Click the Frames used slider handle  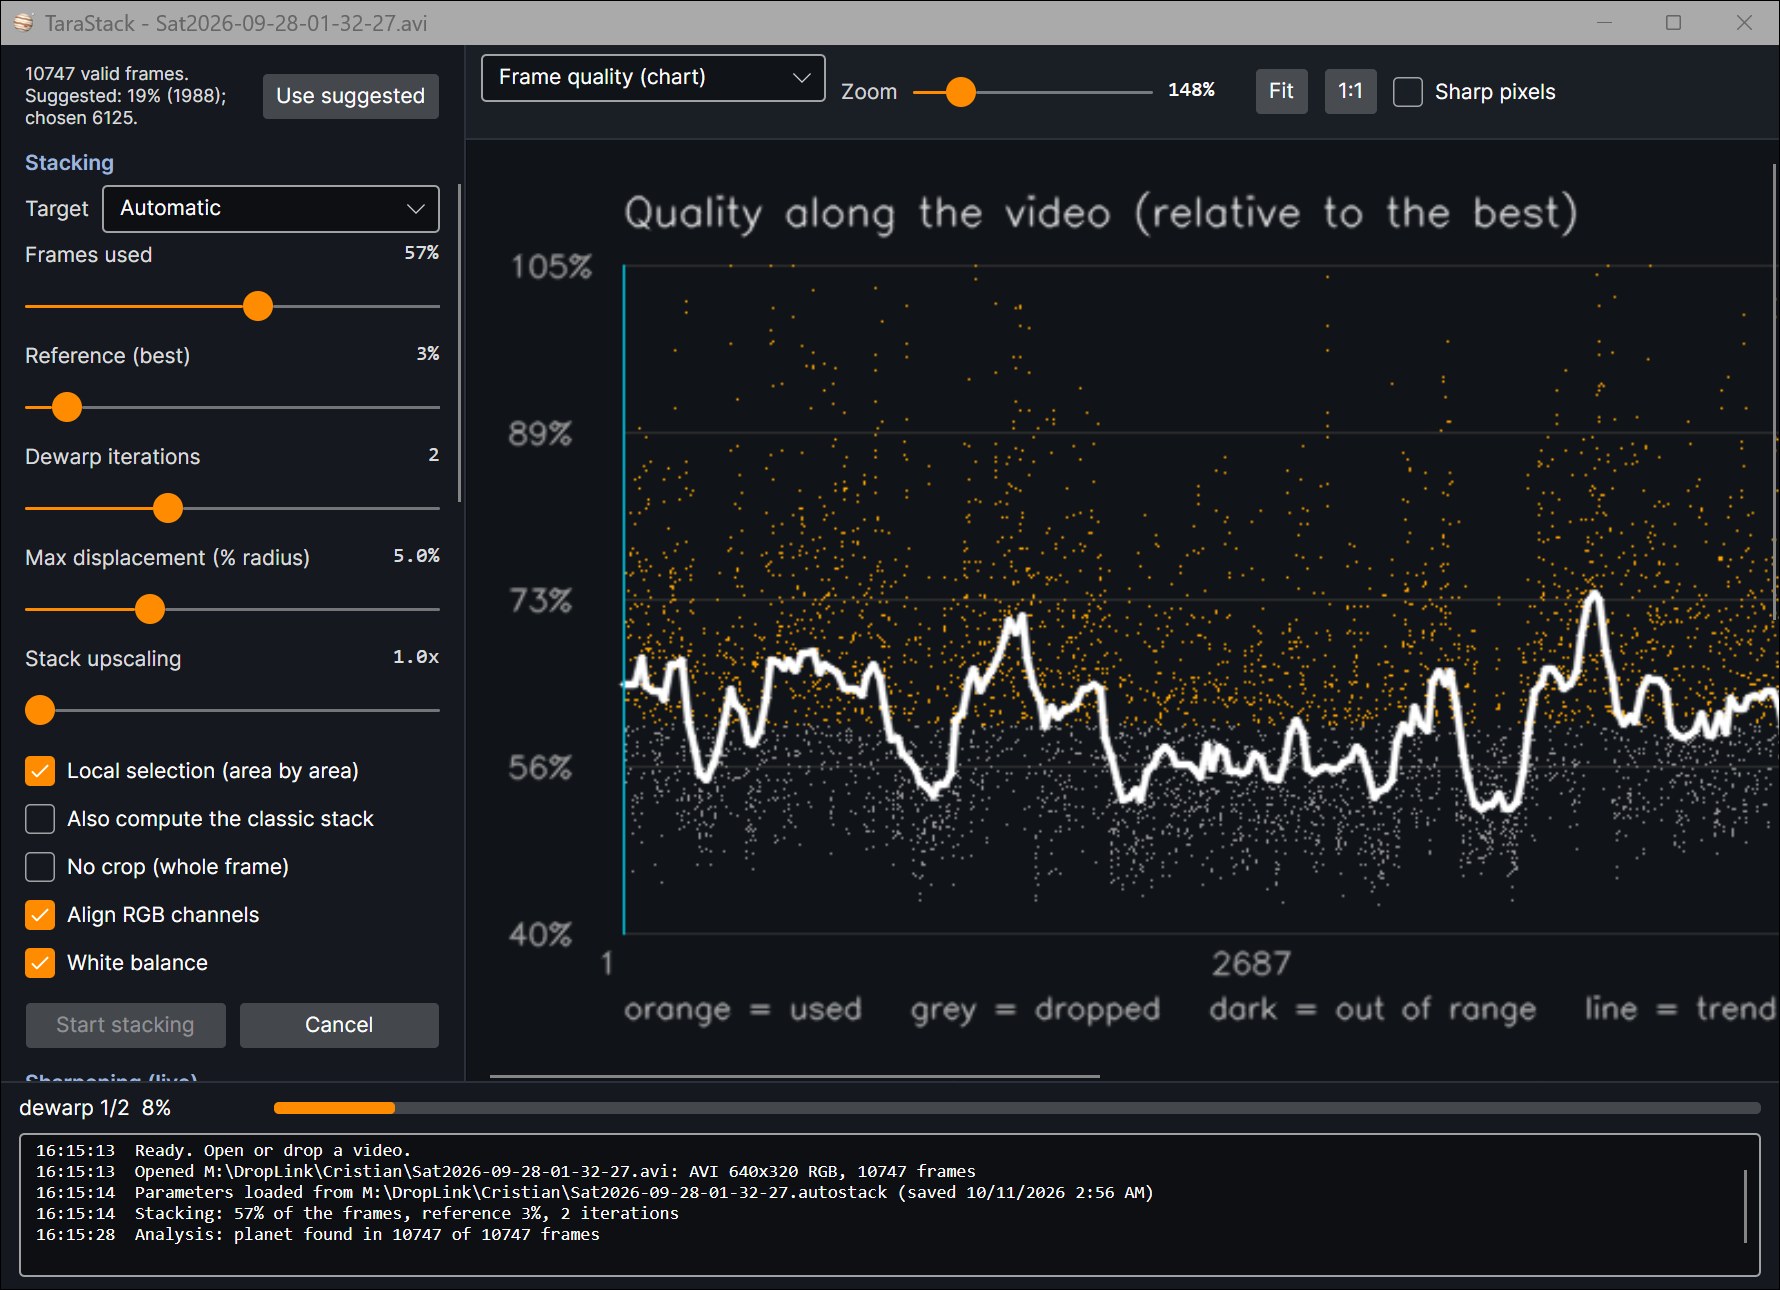coord(258,306)
